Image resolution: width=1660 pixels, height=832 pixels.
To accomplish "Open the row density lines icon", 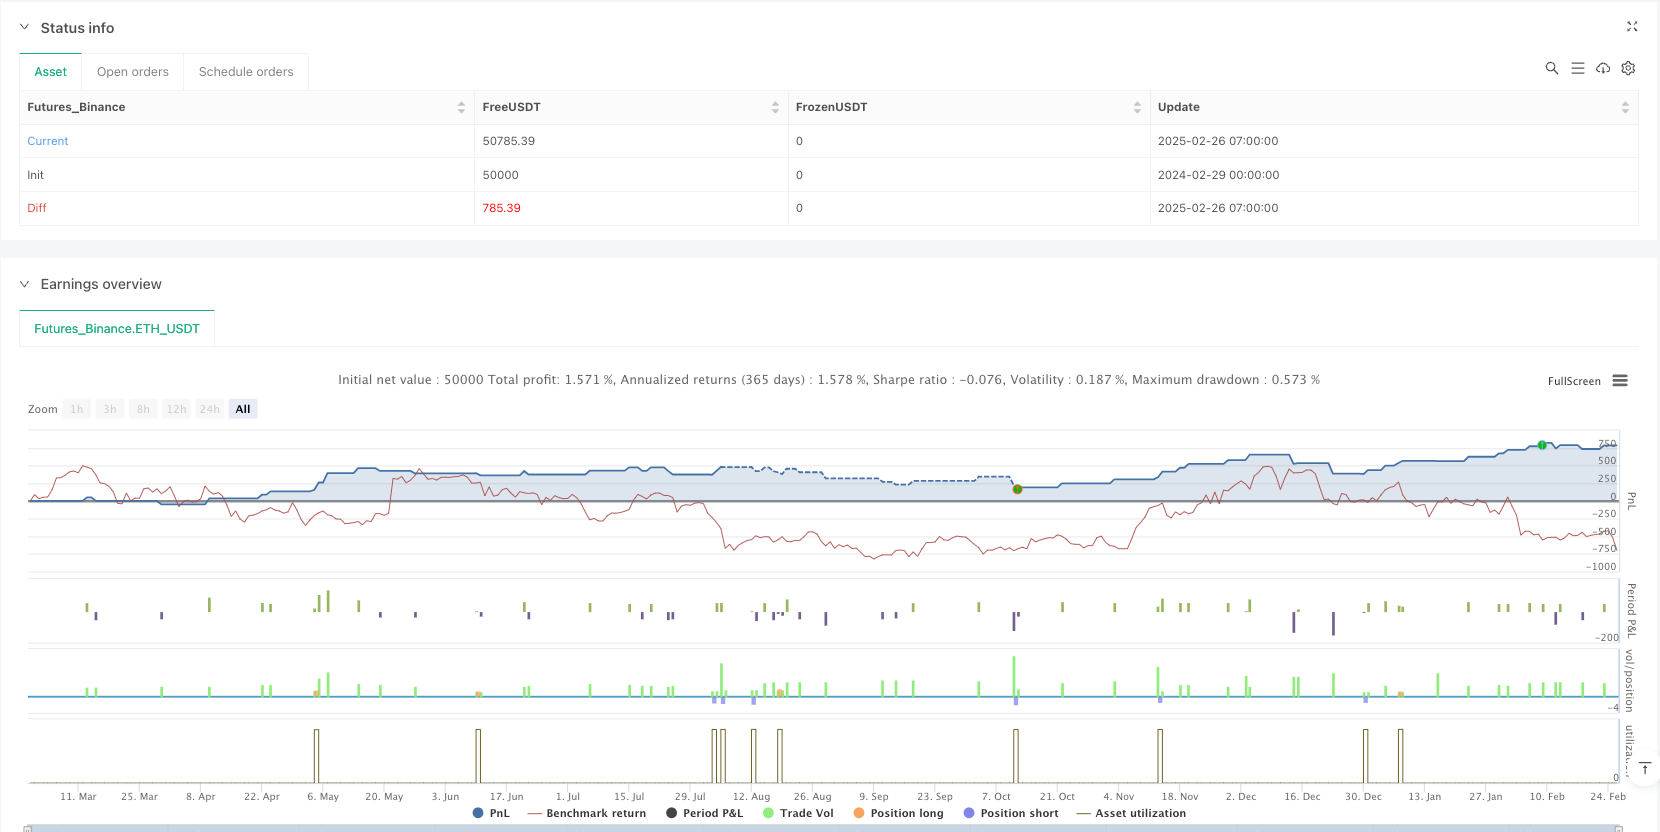I will (x=1577, y=68).
